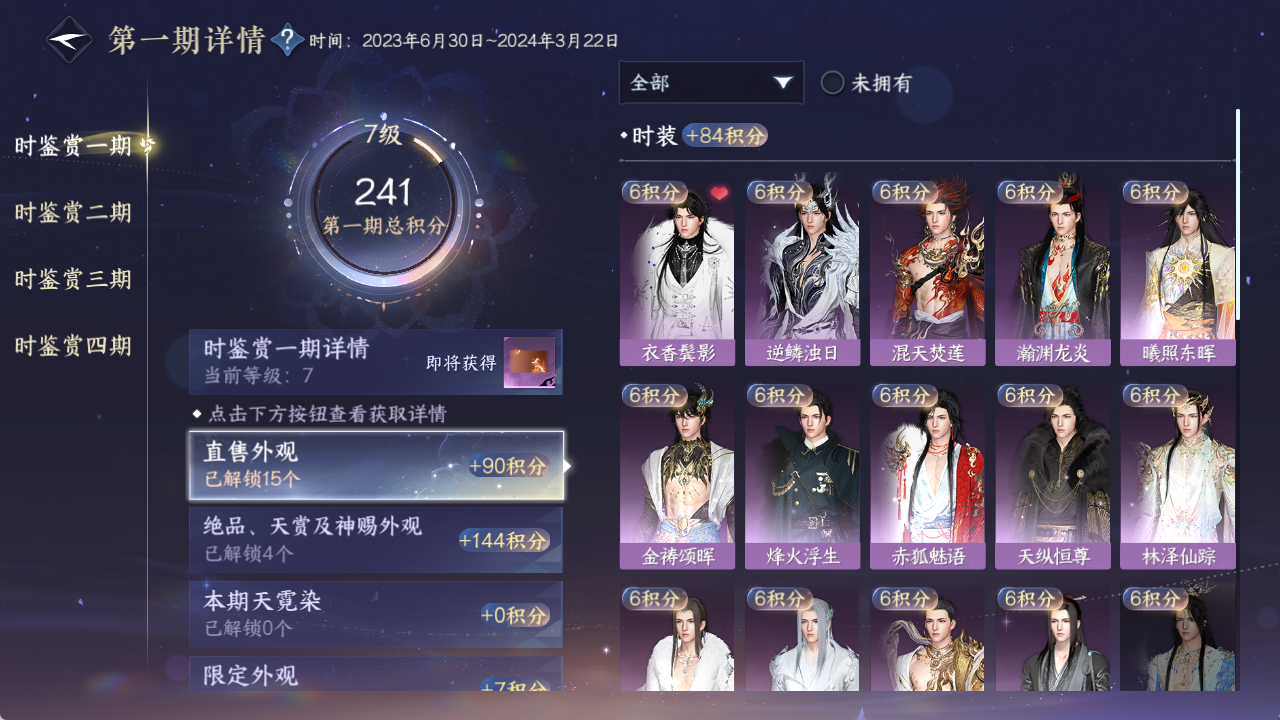Viewport: 1280px width, 720px height.
Task: Click the back arrow icon
Action: (70, 40)
